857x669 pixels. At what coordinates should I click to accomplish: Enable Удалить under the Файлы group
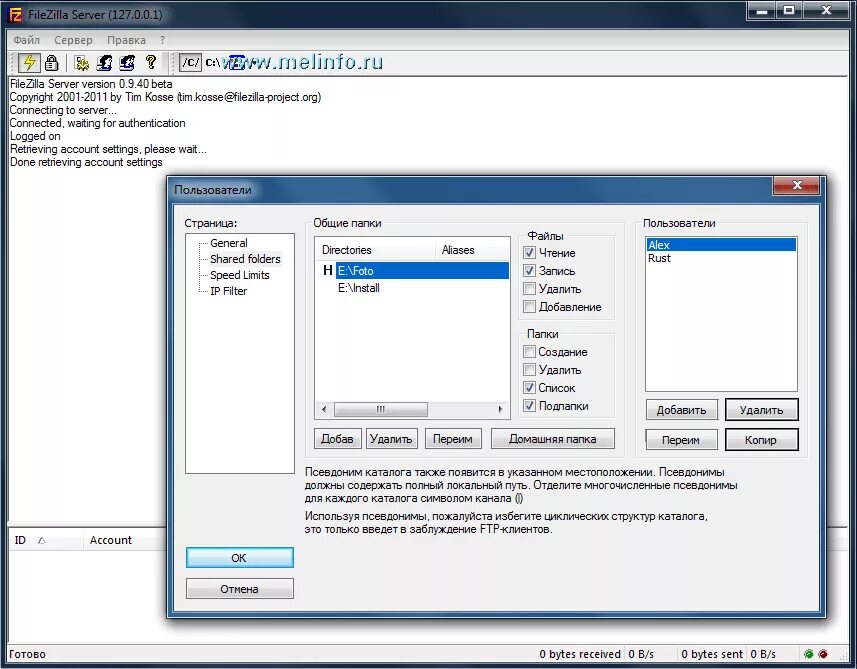coord(529,289)
